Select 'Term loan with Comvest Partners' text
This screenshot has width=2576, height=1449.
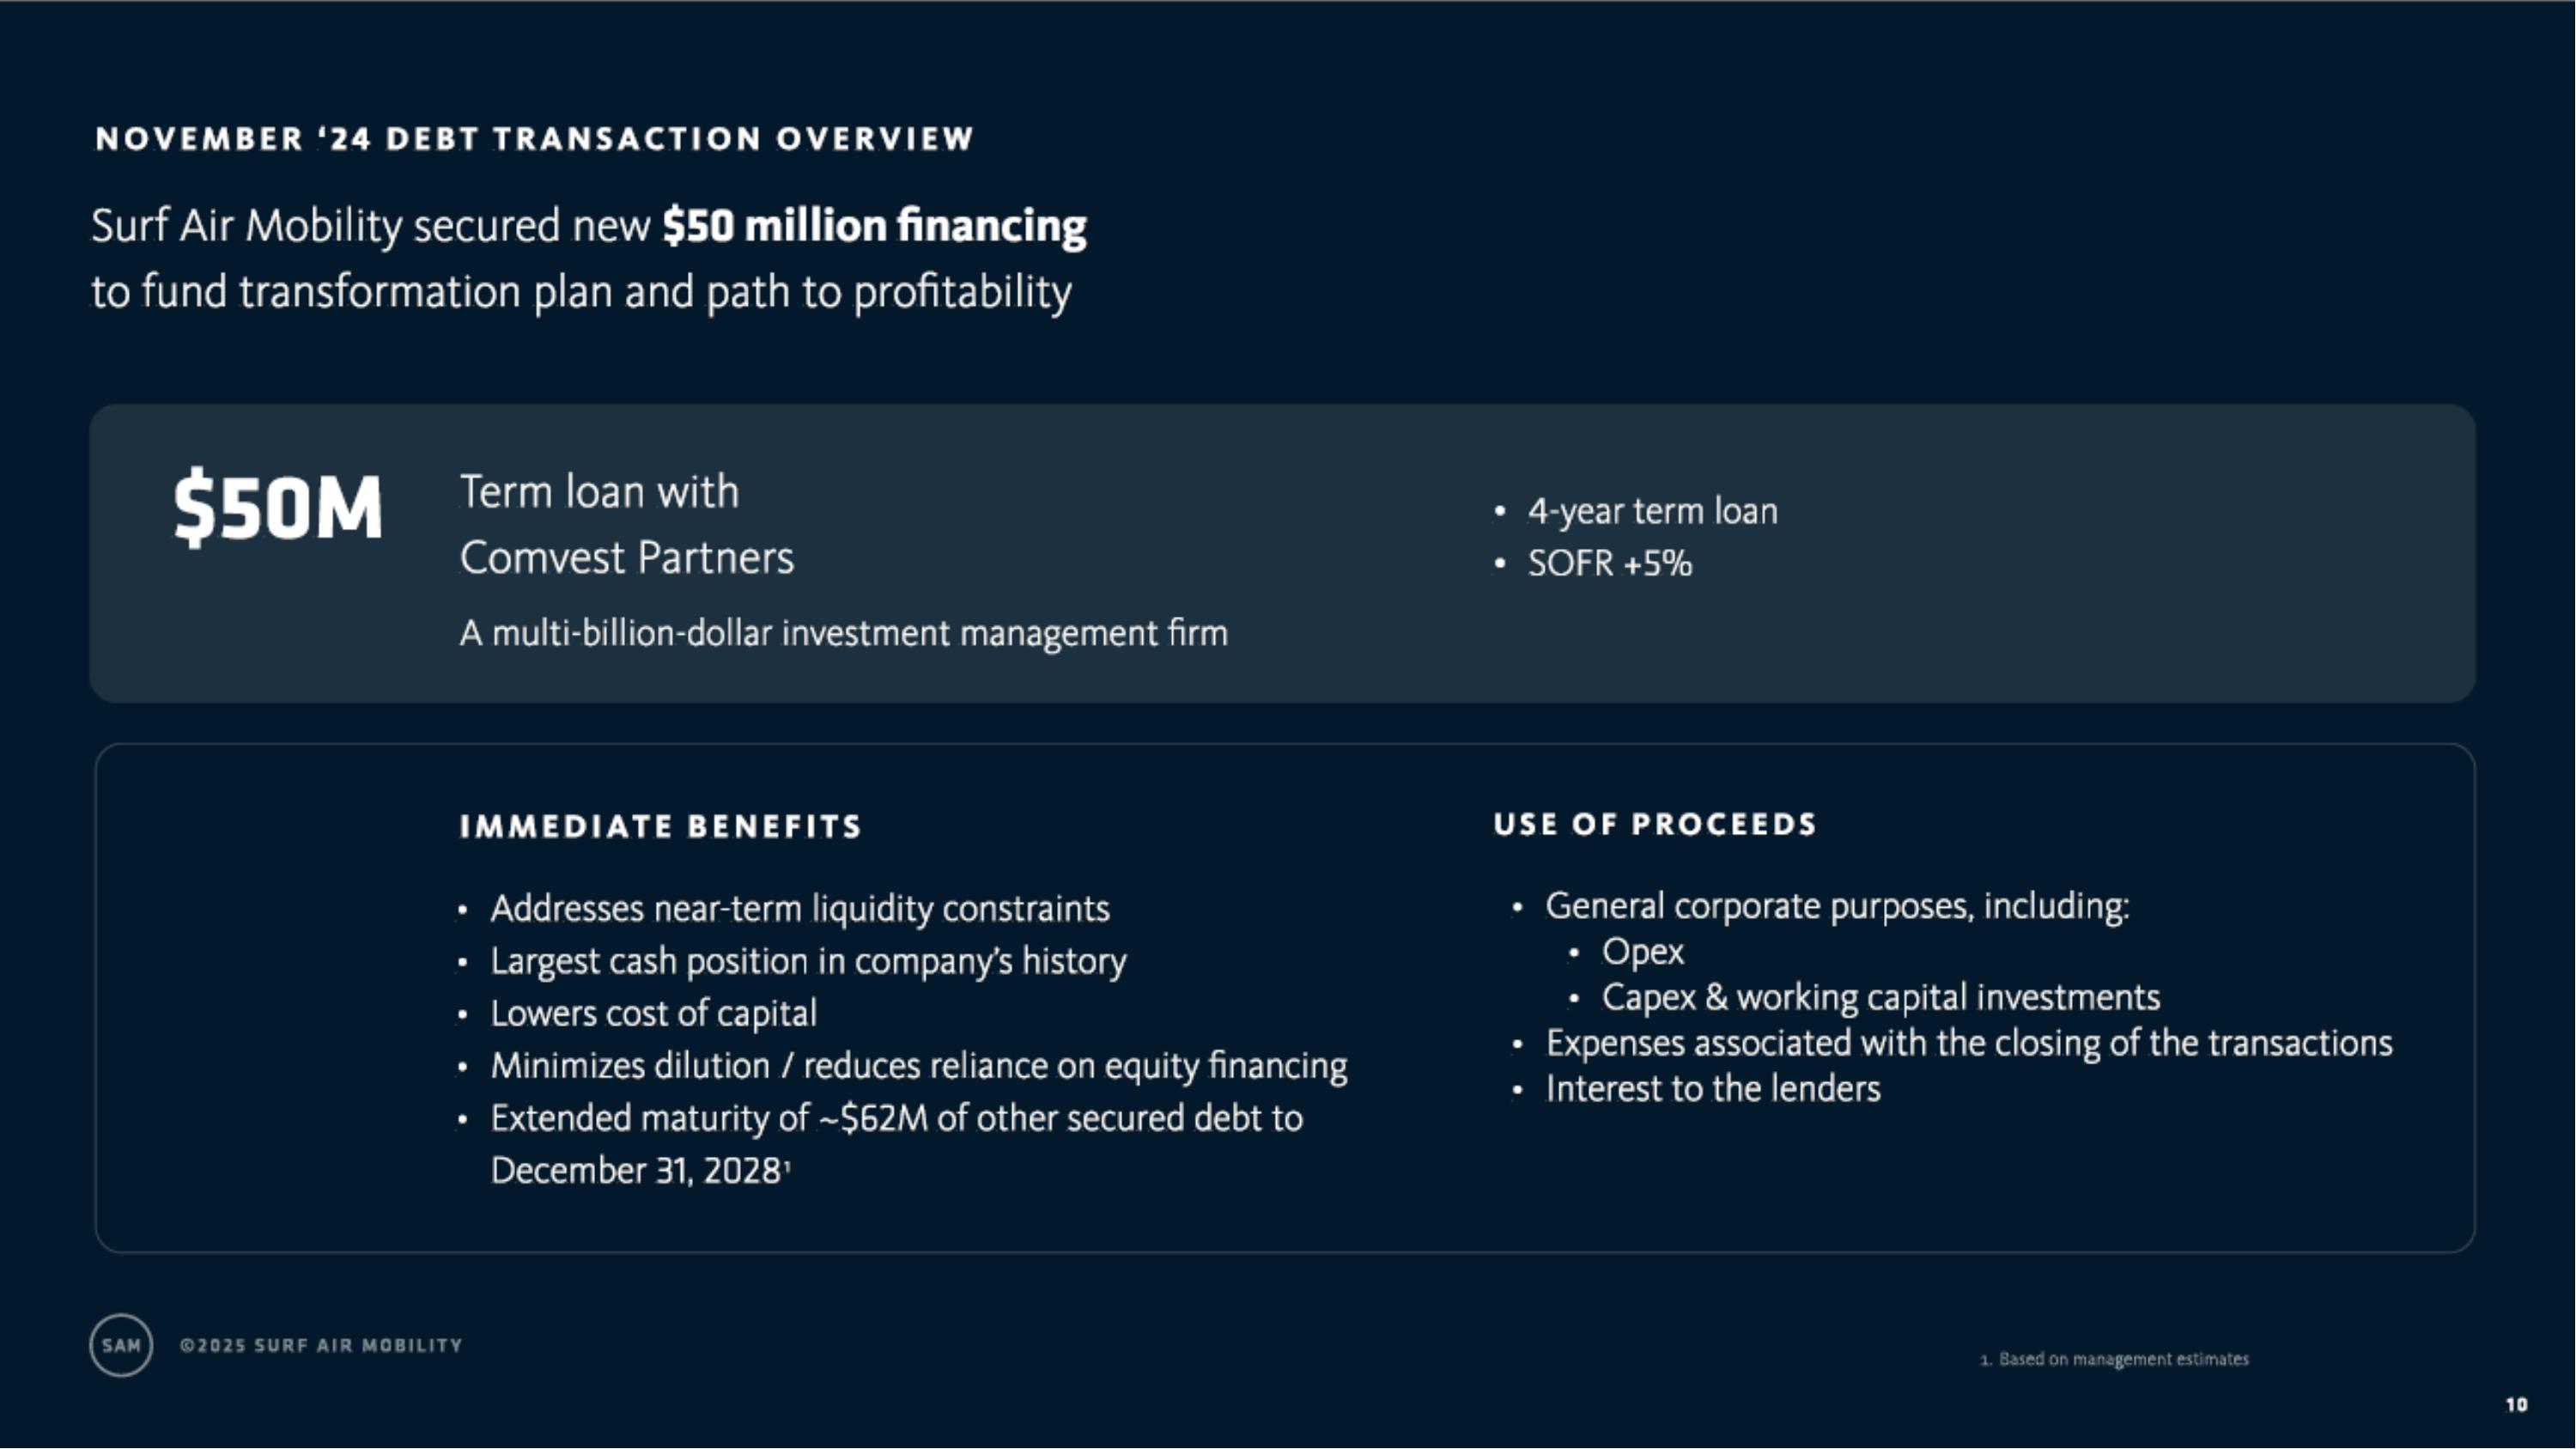point(626,525)
